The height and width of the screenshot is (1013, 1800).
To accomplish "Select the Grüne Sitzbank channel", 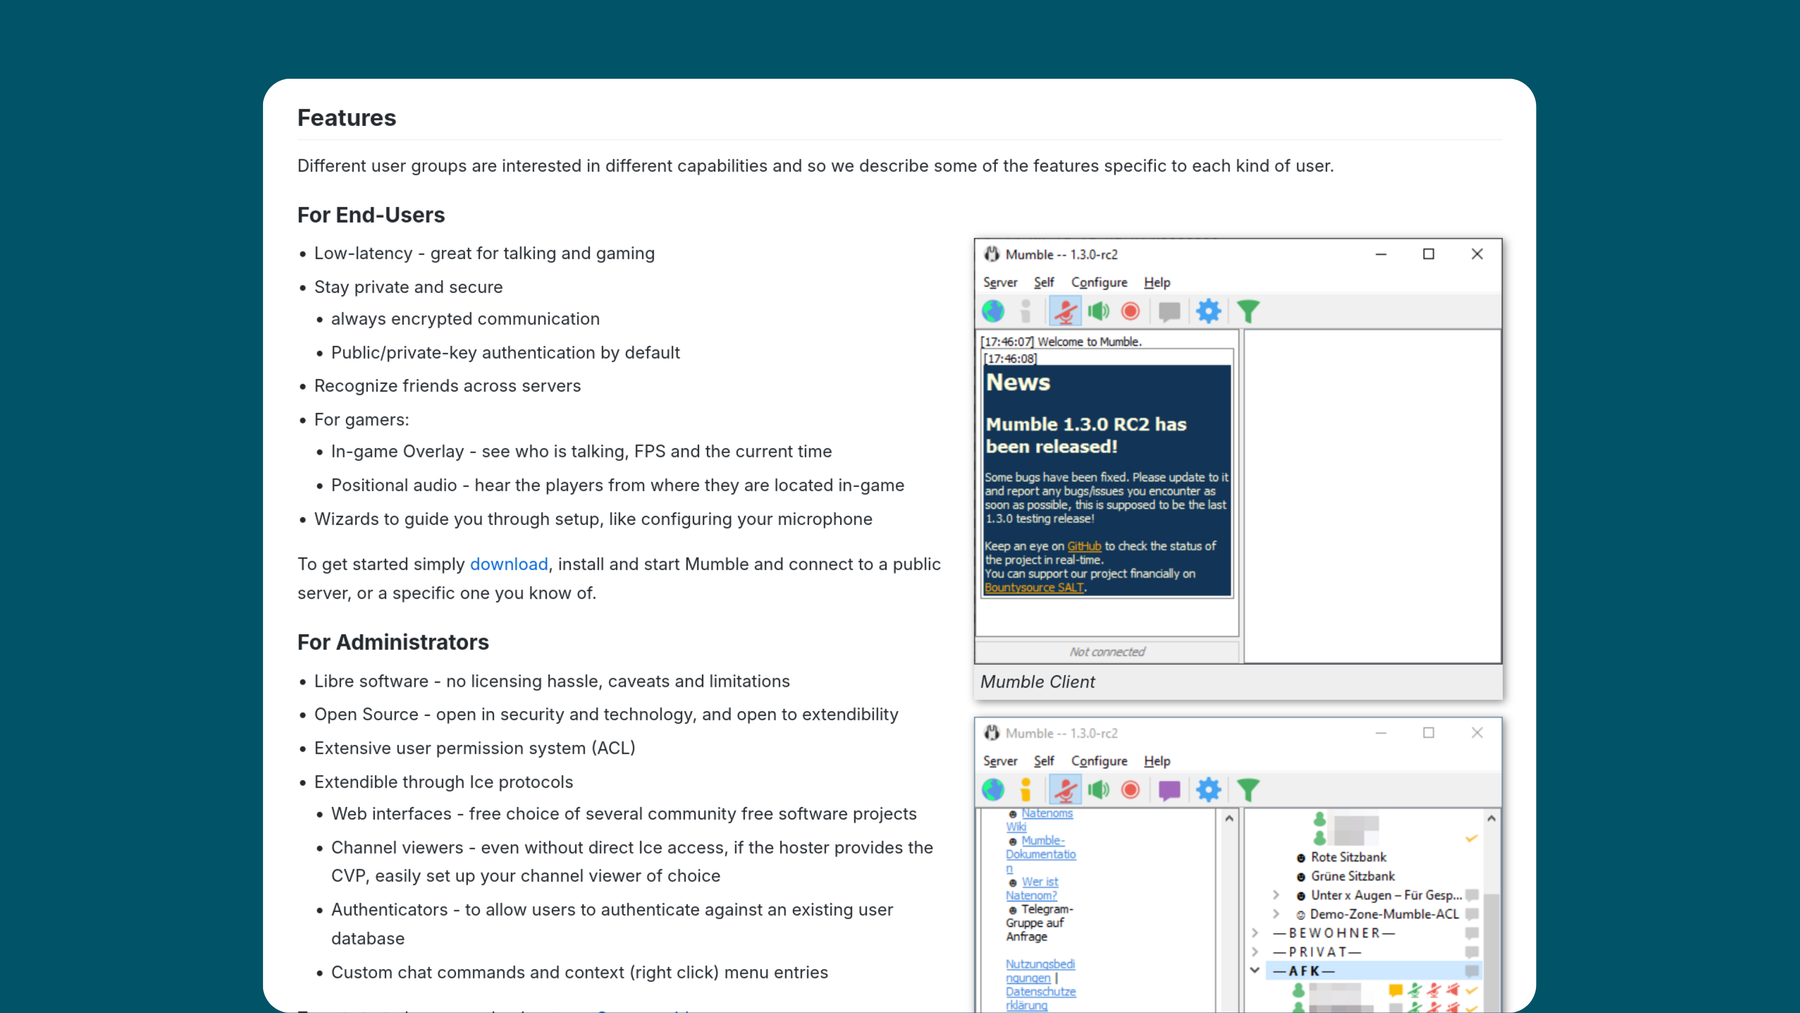I will 1353,876.
